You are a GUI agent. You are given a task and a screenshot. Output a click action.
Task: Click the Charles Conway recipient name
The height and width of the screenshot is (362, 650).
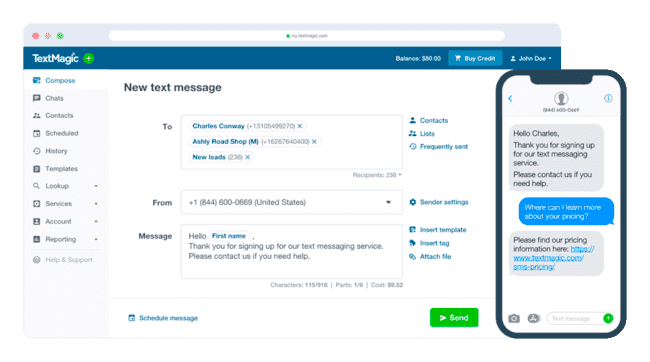point(218,126)
